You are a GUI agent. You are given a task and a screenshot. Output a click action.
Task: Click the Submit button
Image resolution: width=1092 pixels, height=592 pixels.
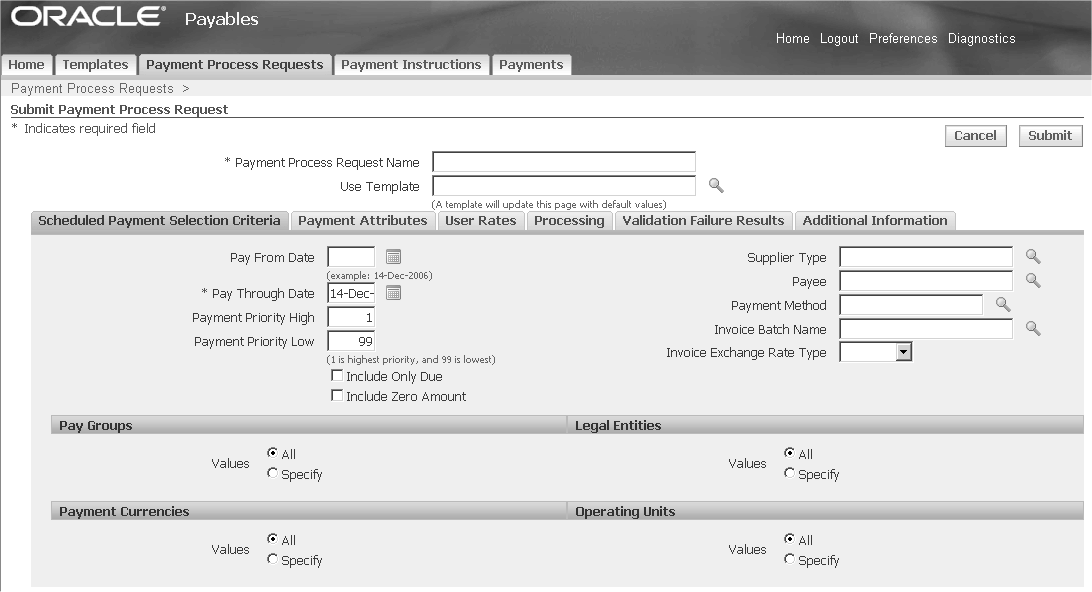point(1050,136)
